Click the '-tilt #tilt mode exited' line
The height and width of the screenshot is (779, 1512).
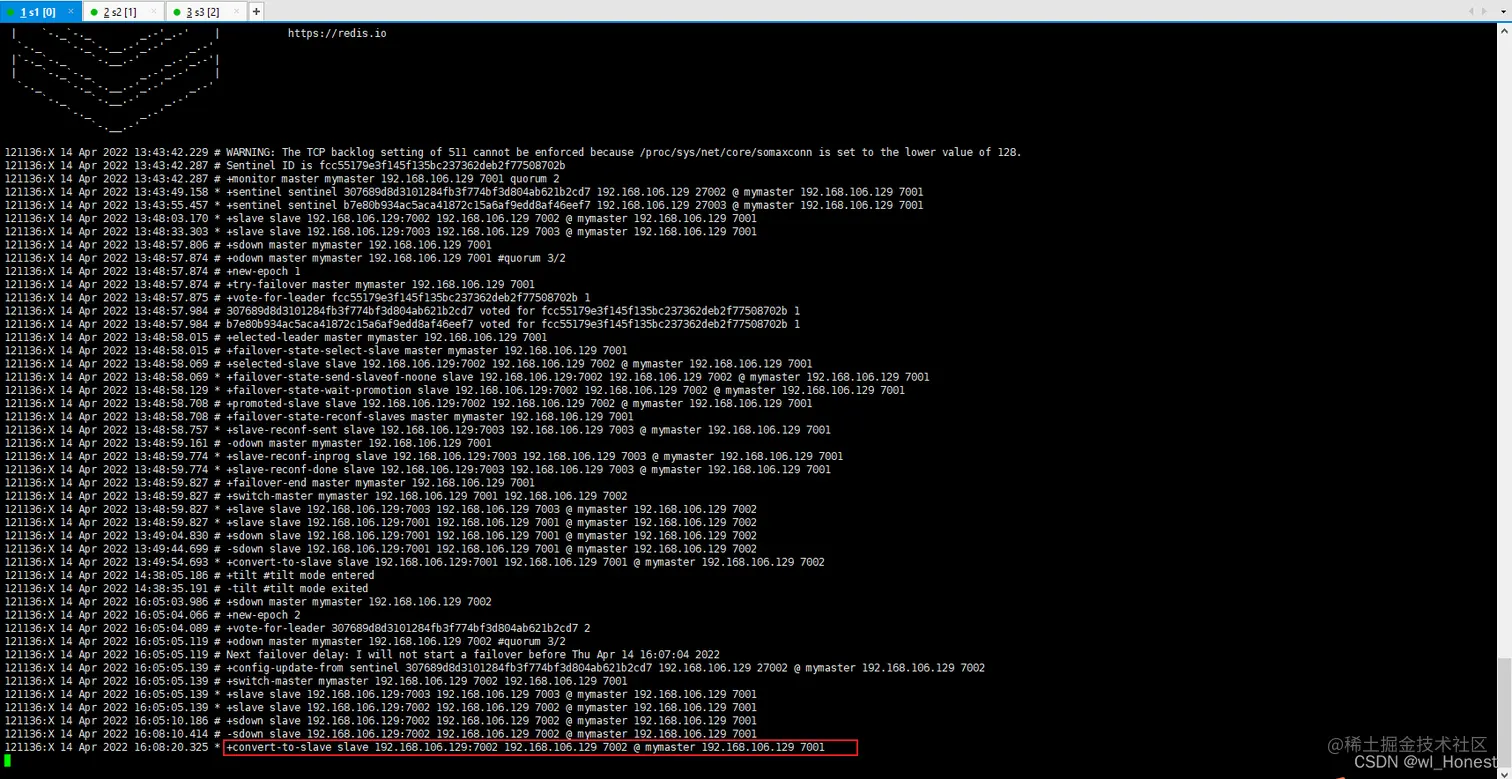[187, 588]
